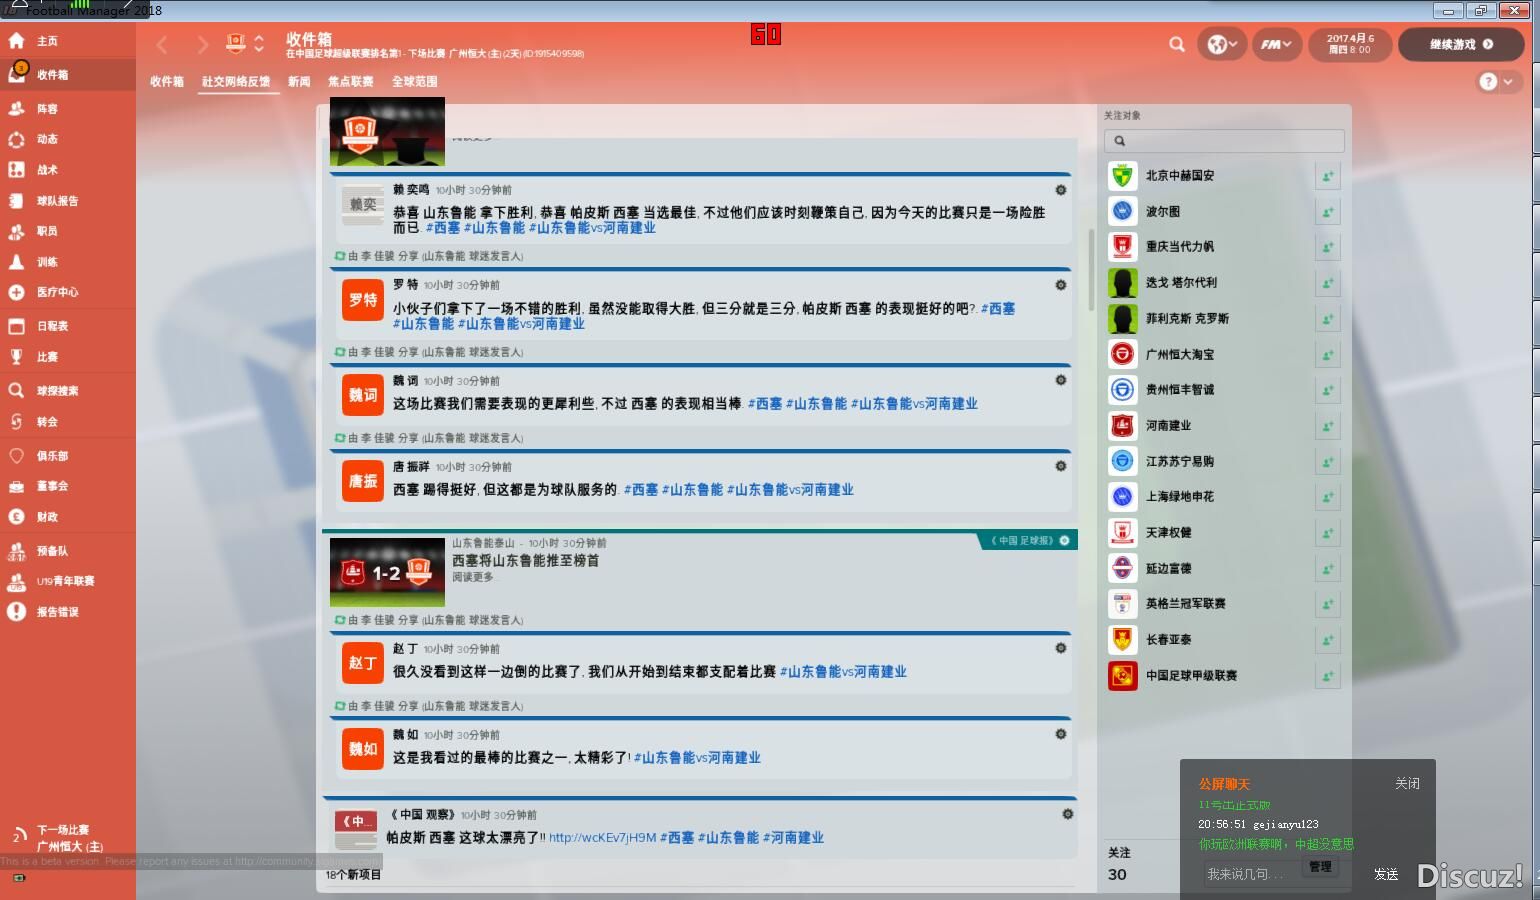Toggle follow for 中国足球甲级联赛
Screen dimensions: 1540x900
coord(1327,676)
